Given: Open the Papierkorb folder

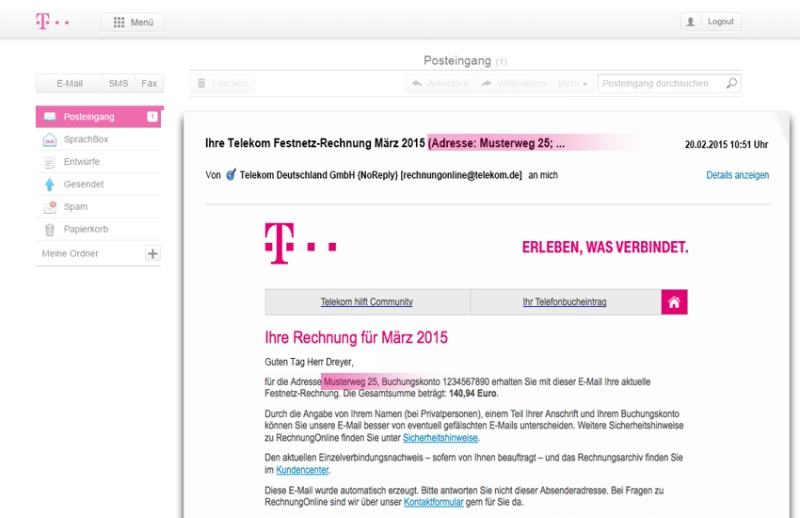Looking at the screenshot, I should coord(99,229).
